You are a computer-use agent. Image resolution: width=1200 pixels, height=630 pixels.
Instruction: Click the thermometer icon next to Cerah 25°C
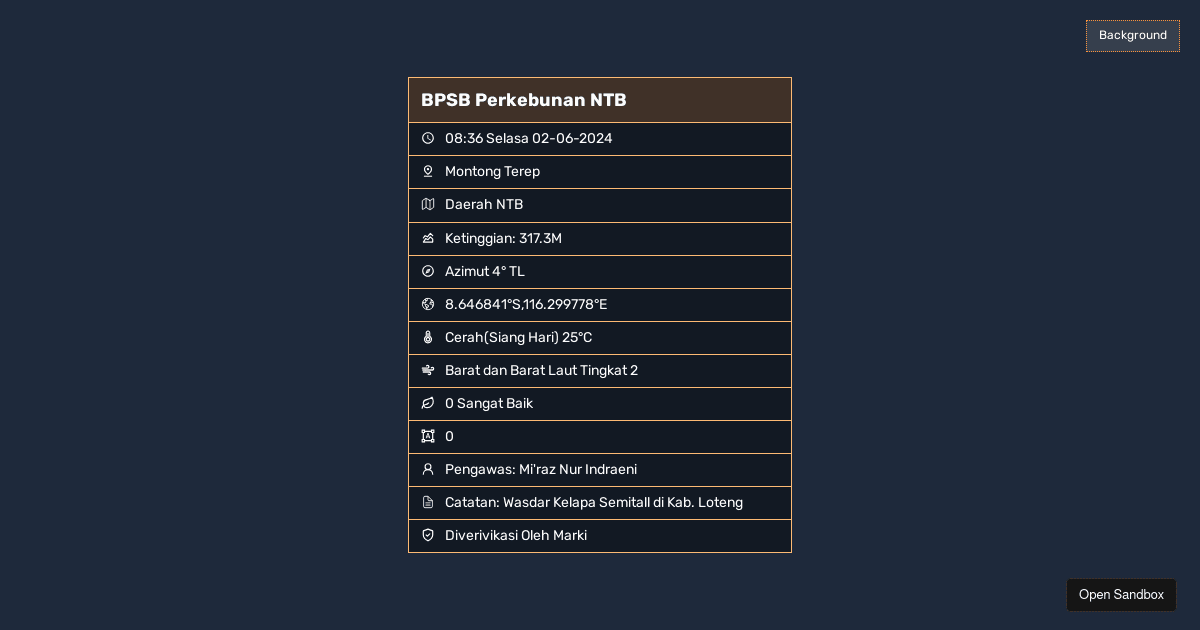click(x=428, y=337)
